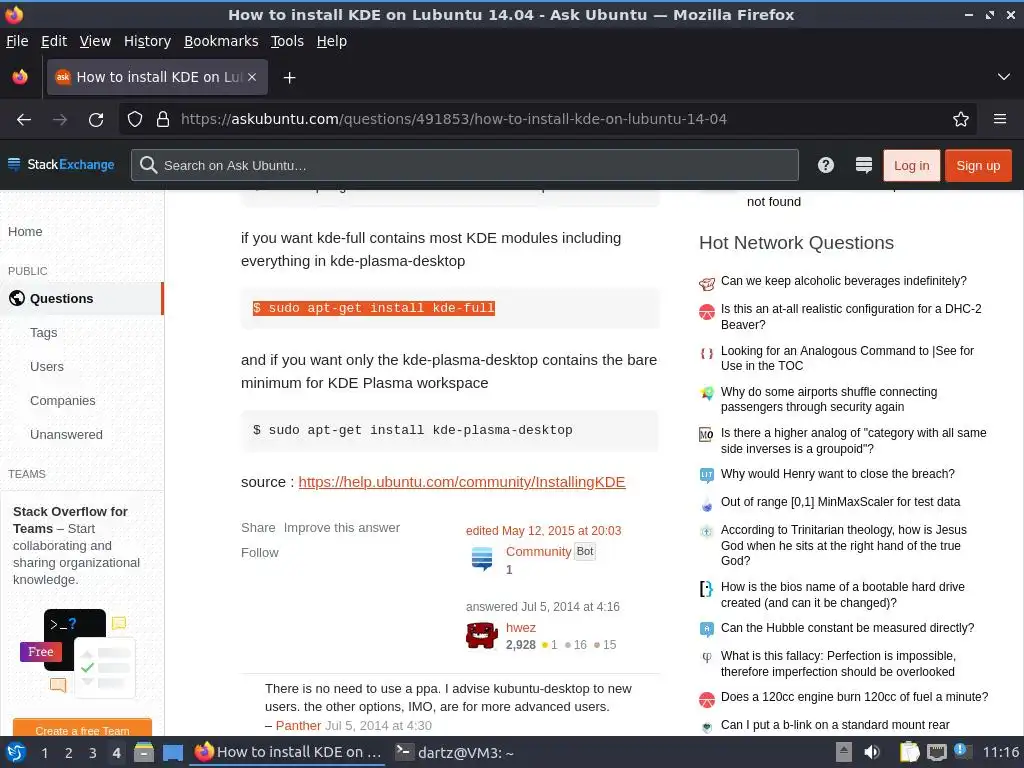The width and height of the screenshot is (1024, 768).
Task: Open 'Can we keep alcoholic beverages indefinitely?'
Action: pos(843,281)
